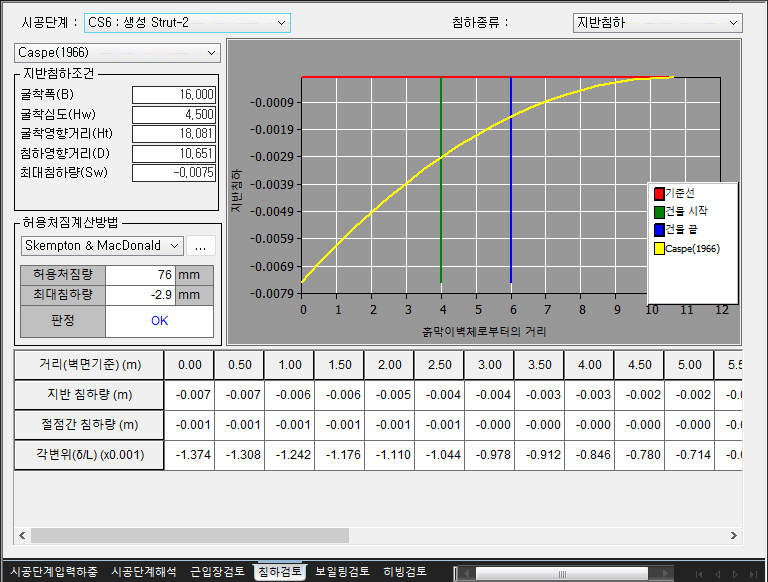Image resolution: width=768 pixels, height=582 pixels.
Task: Click the OK 판정 result cell
Action: [159, 321]
